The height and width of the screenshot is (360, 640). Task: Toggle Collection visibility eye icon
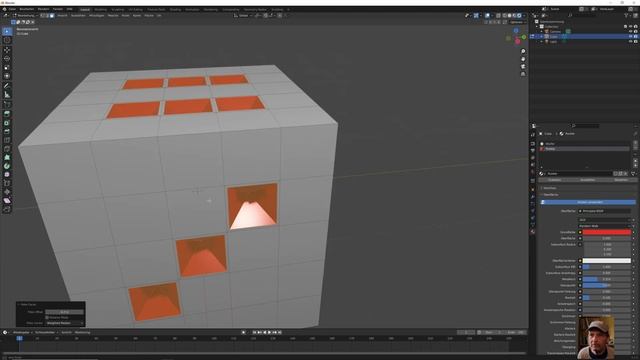click(x=631, y=27)
